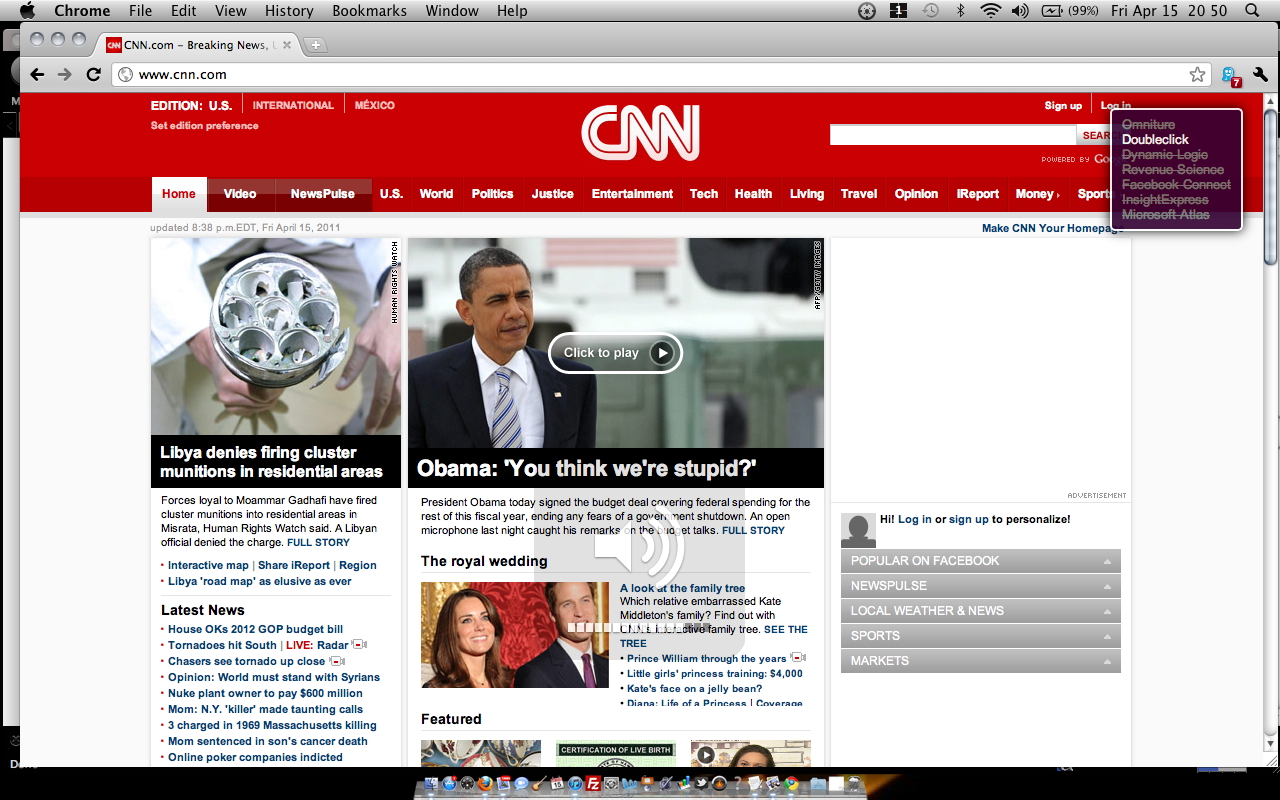Expand the Markets section

pos(981,661)
